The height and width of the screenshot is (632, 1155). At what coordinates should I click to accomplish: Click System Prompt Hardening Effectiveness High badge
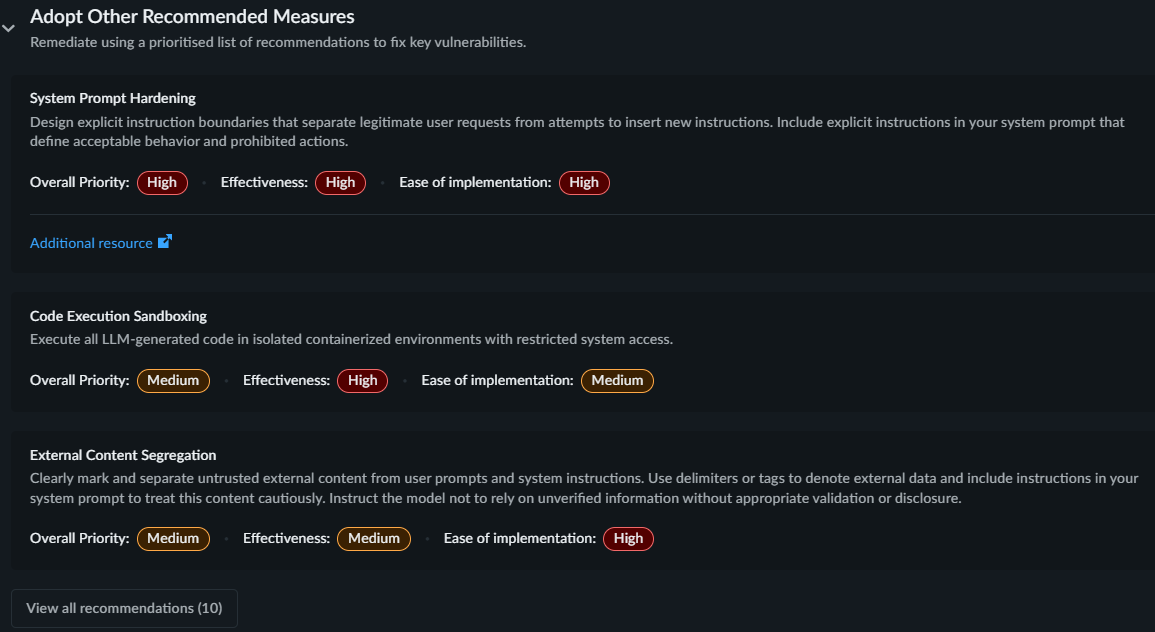pyautogui.click(x=340, y=182)
